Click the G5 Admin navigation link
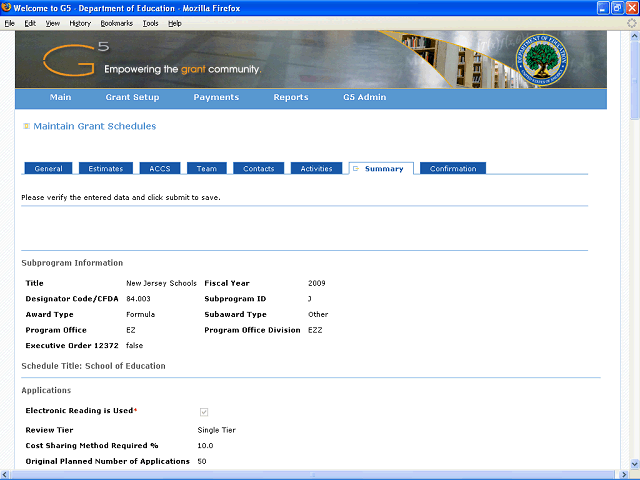The image size is (640, 480). point(364,98)
